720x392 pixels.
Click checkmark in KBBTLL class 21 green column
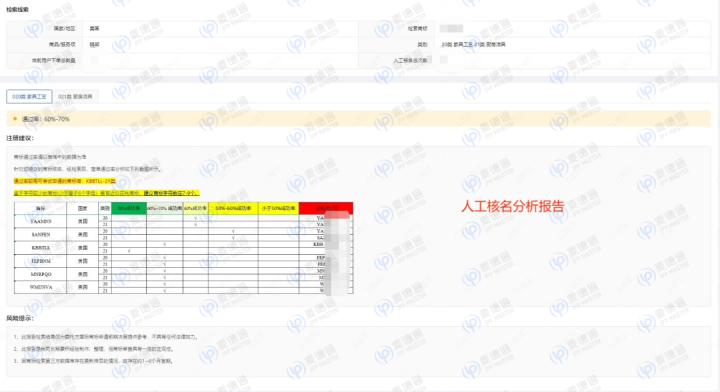(129, 251)
